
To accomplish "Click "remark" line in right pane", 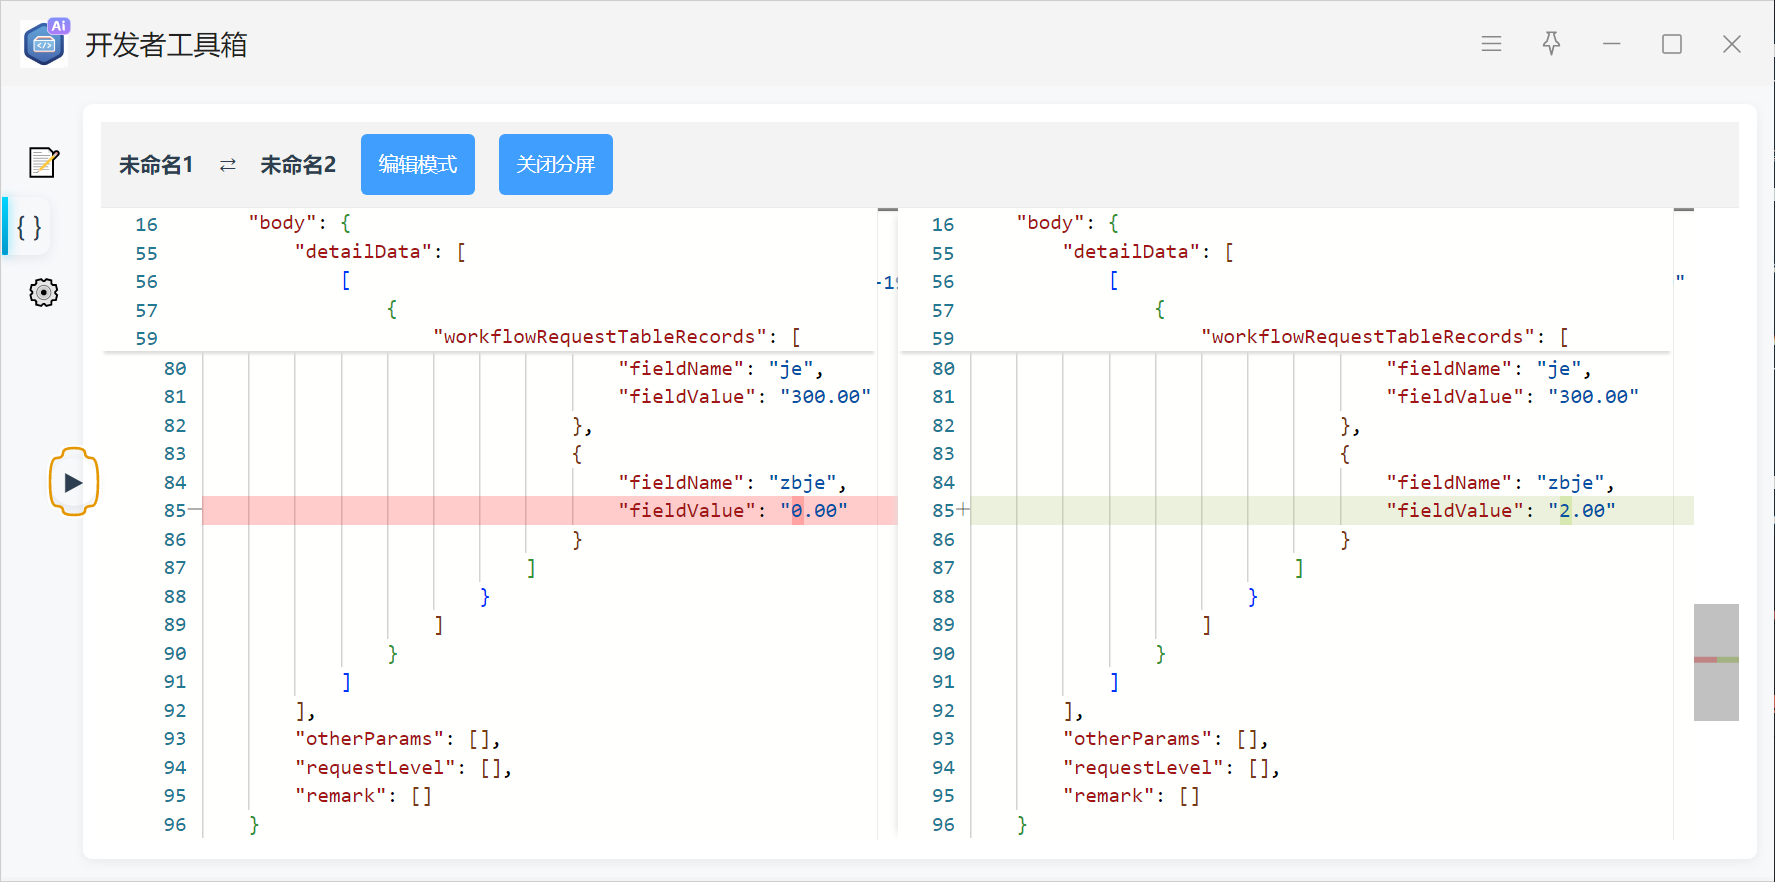I will pyautogui.click(x=1131, y=796).
